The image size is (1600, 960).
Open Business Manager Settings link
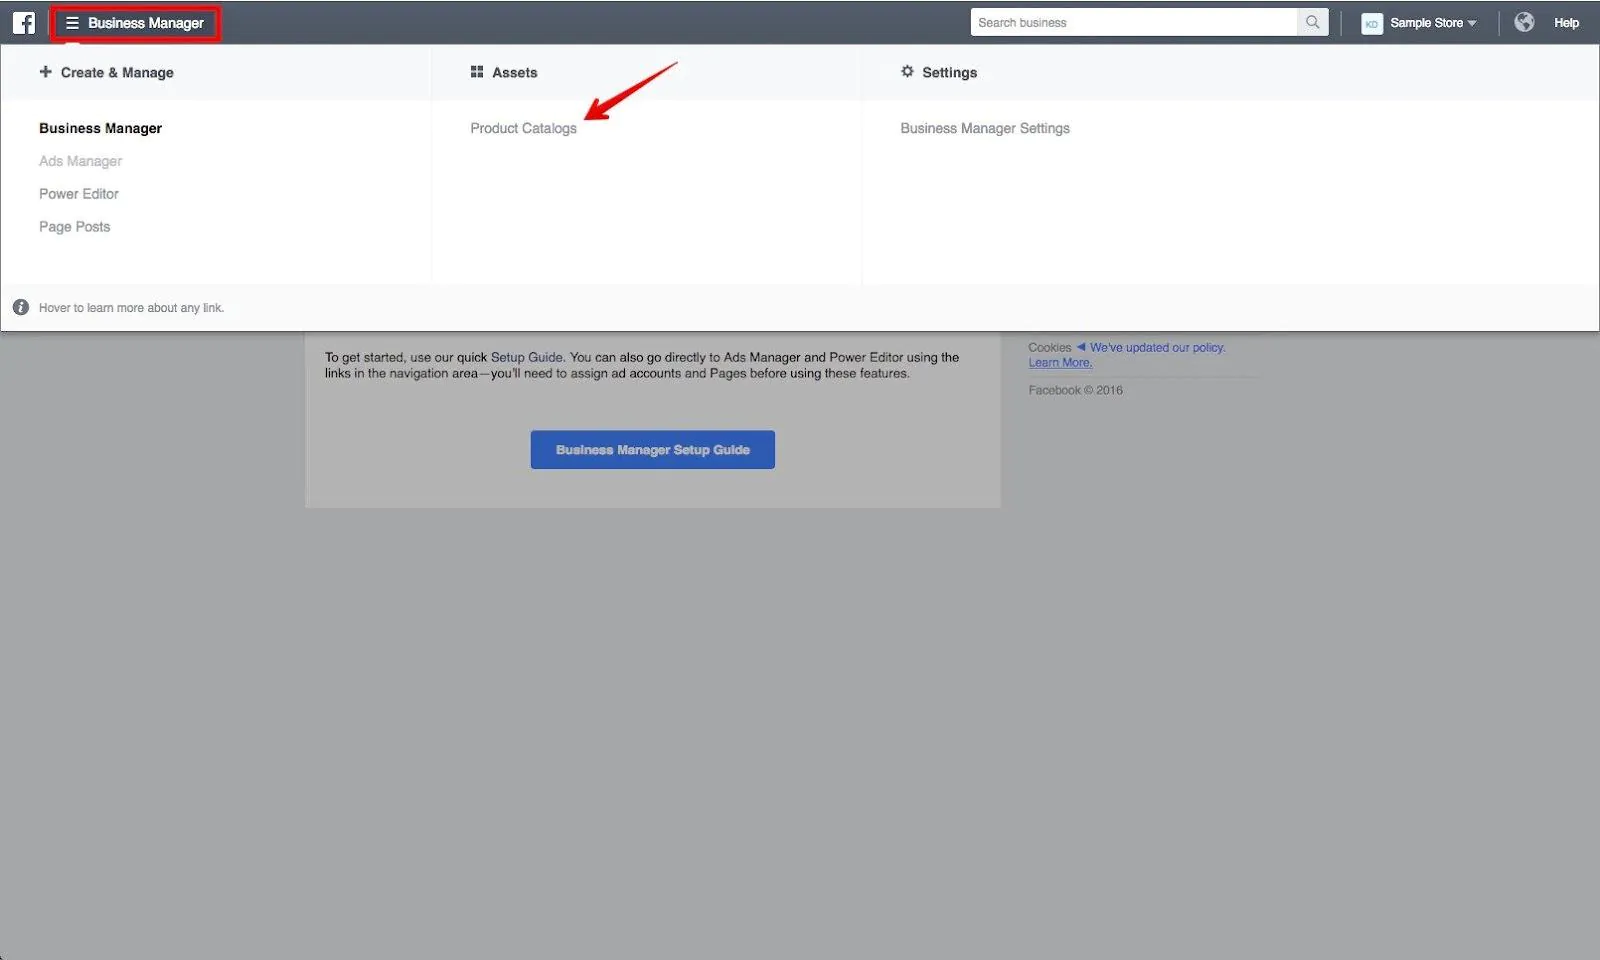pos(985,128)
